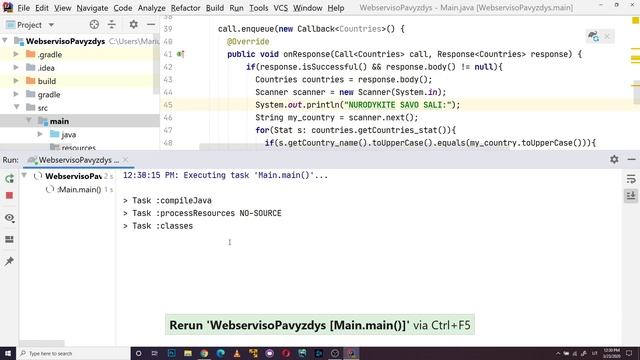This screenshot has width=640, height=360.
Task: Open the Window menu
Action: coord(307,8)
